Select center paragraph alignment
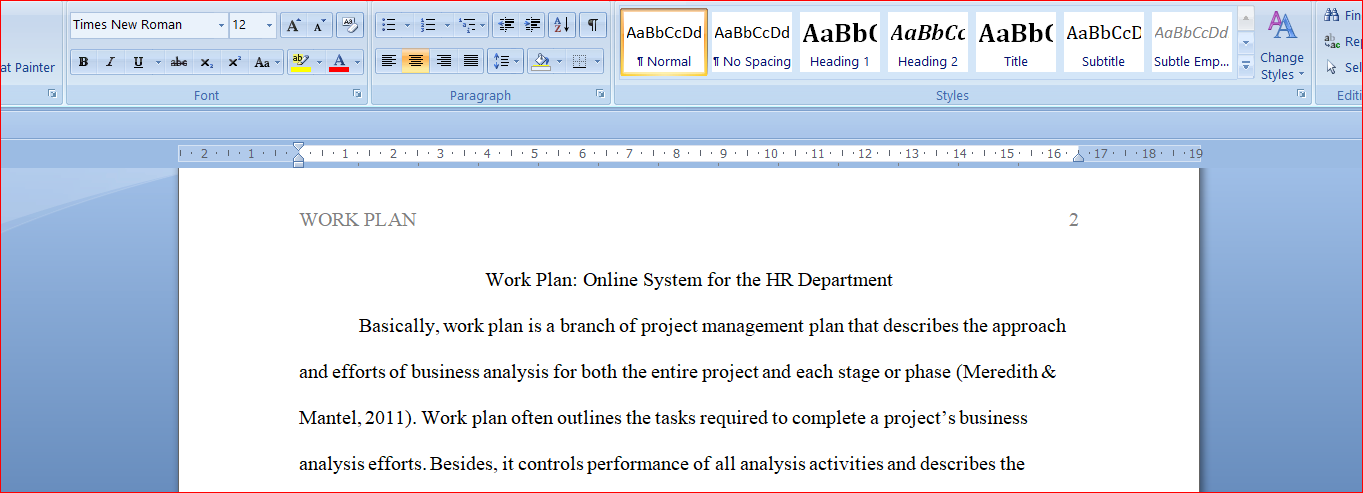 coord(416,61)
